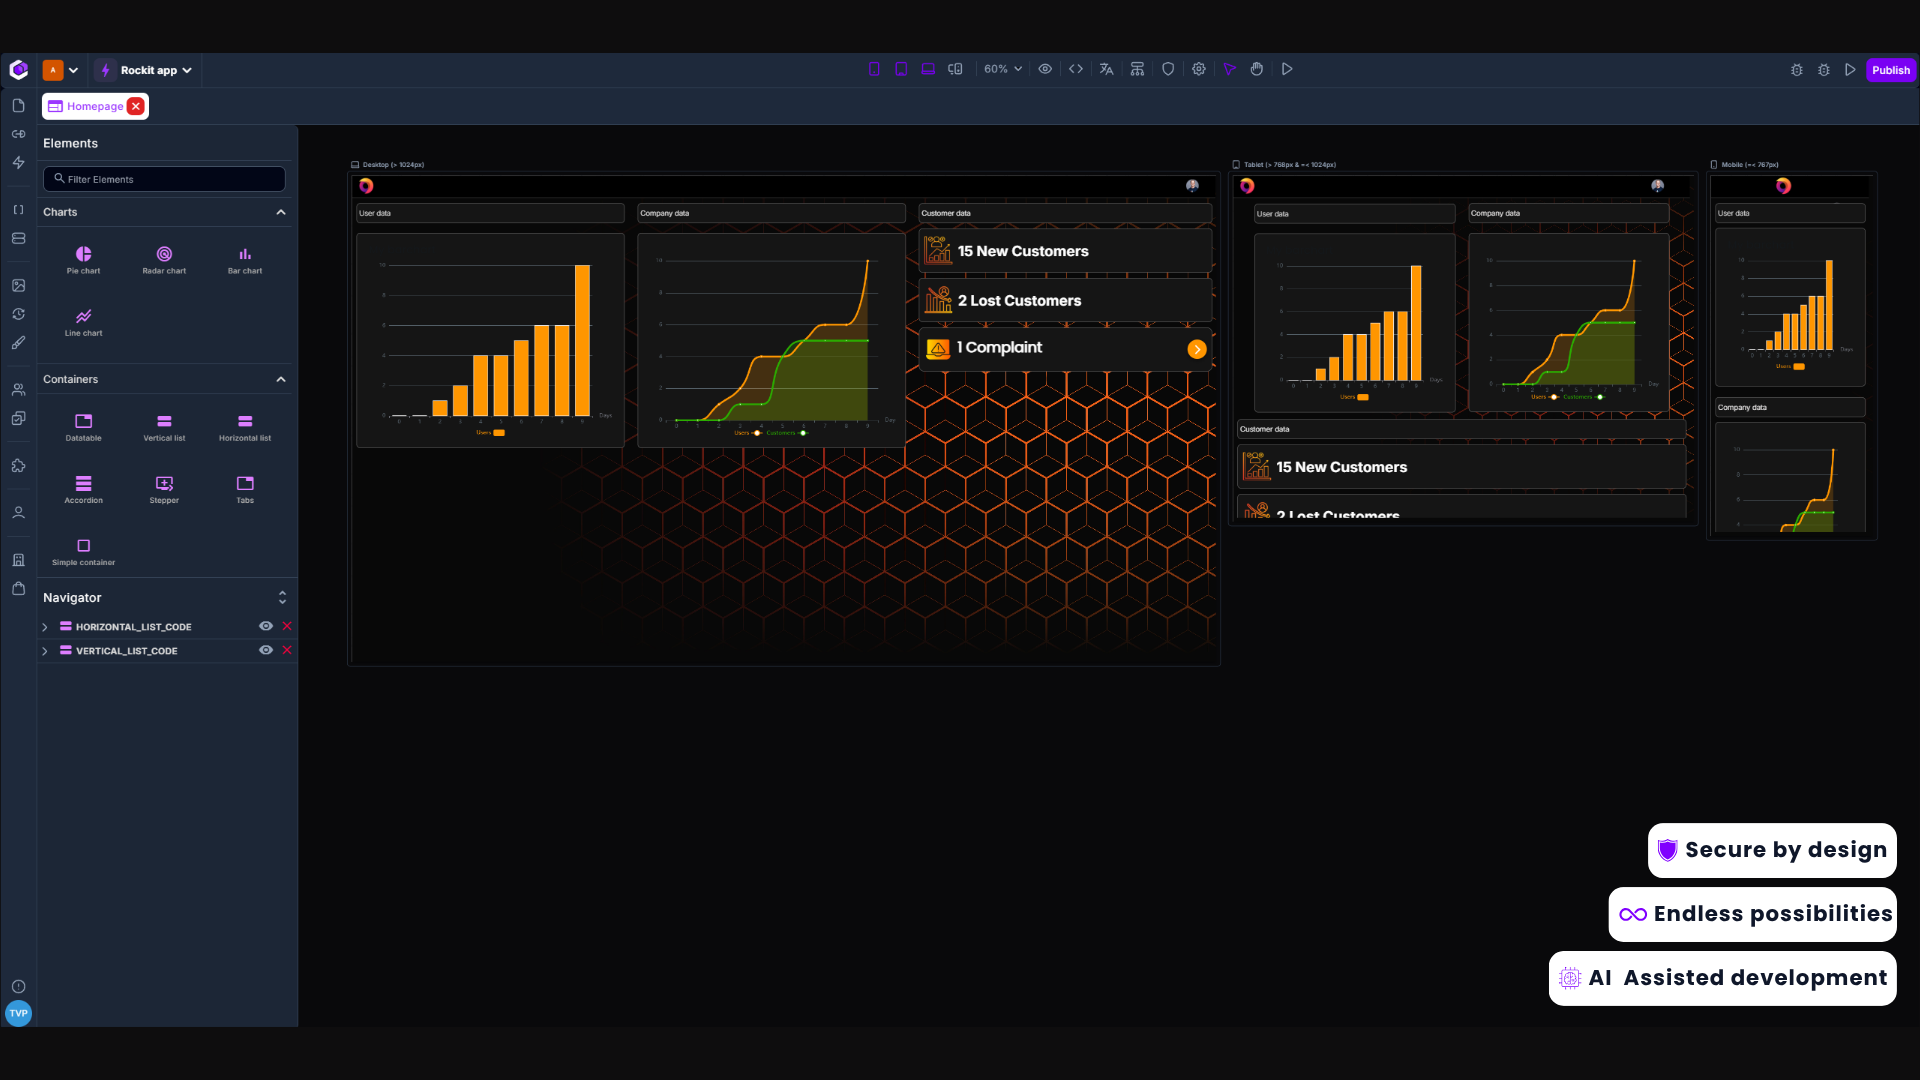Pick the Vertical list container element
Image resolution: width=1920 pixels, height=1080 pixels.
click(164, 427)
